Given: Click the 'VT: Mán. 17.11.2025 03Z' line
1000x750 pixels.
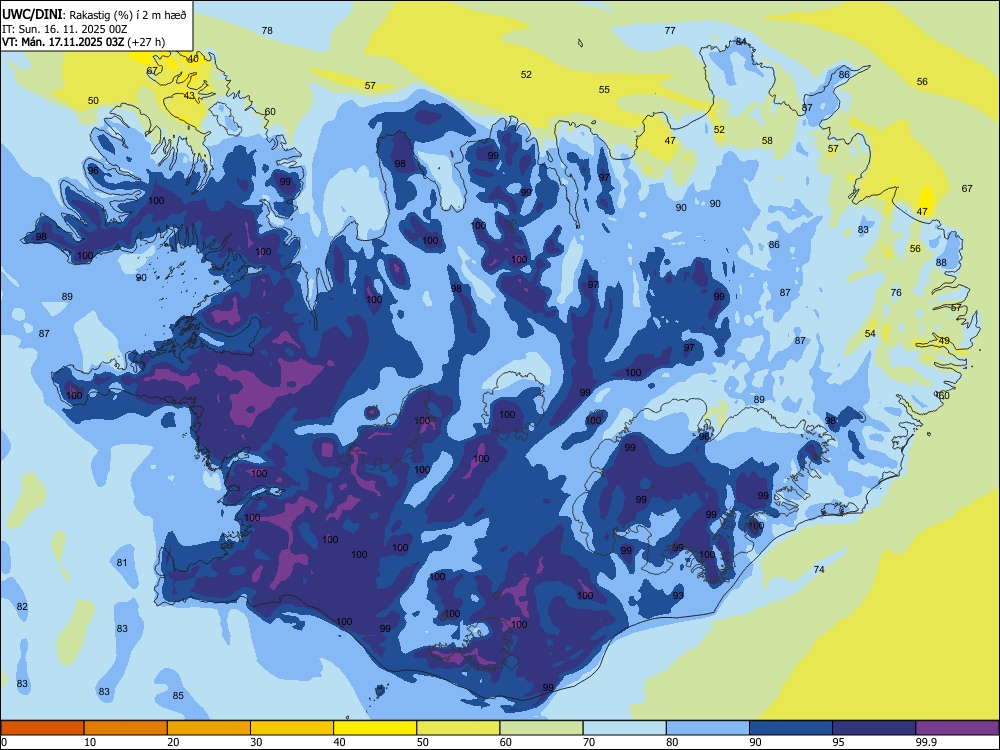Looking at the screenshot, I should point(63,42).
